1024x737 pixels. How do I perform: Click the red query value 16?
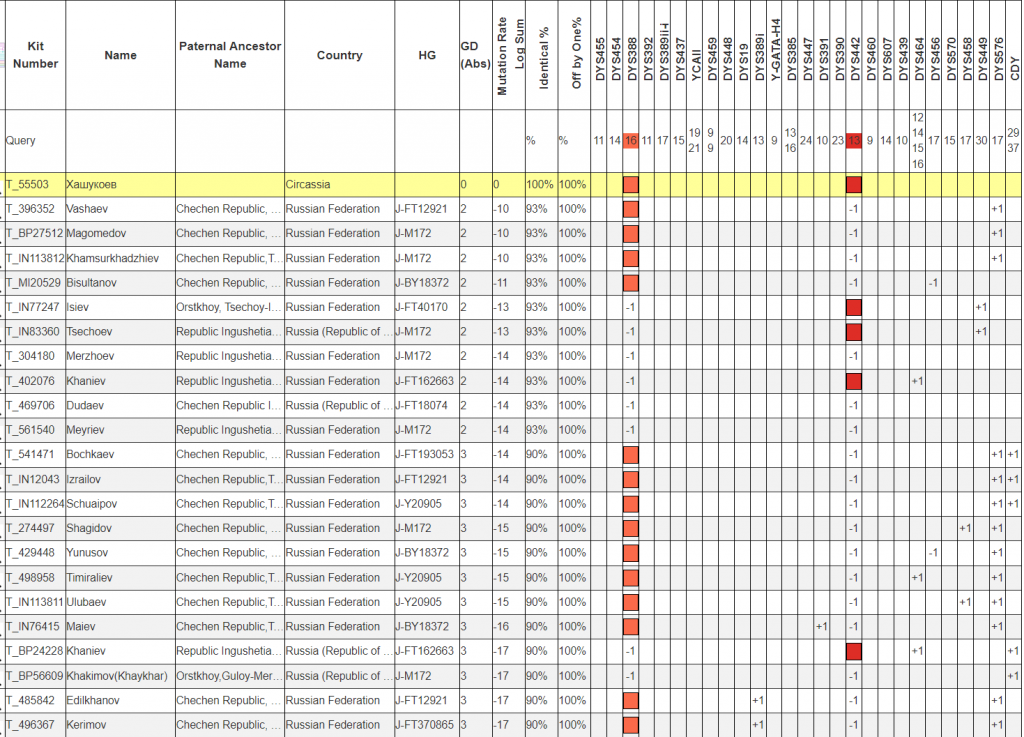631,140
